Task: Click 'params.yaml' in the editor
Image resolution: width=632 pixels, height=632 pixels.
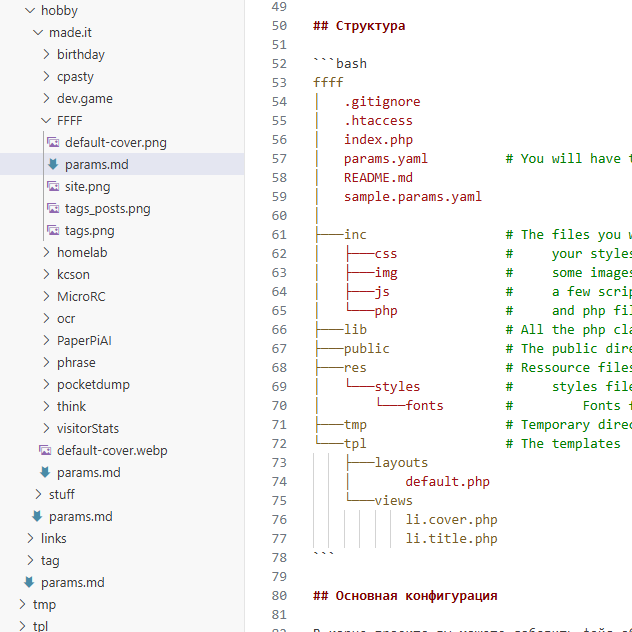Action: (x=386, y=158)
